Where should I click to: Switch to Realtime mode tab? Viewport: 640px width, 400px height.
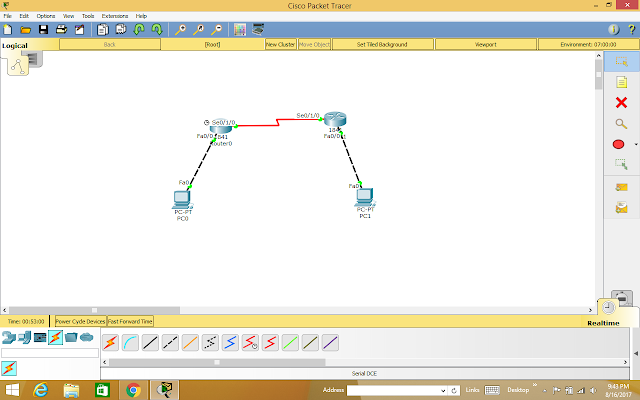603,323
